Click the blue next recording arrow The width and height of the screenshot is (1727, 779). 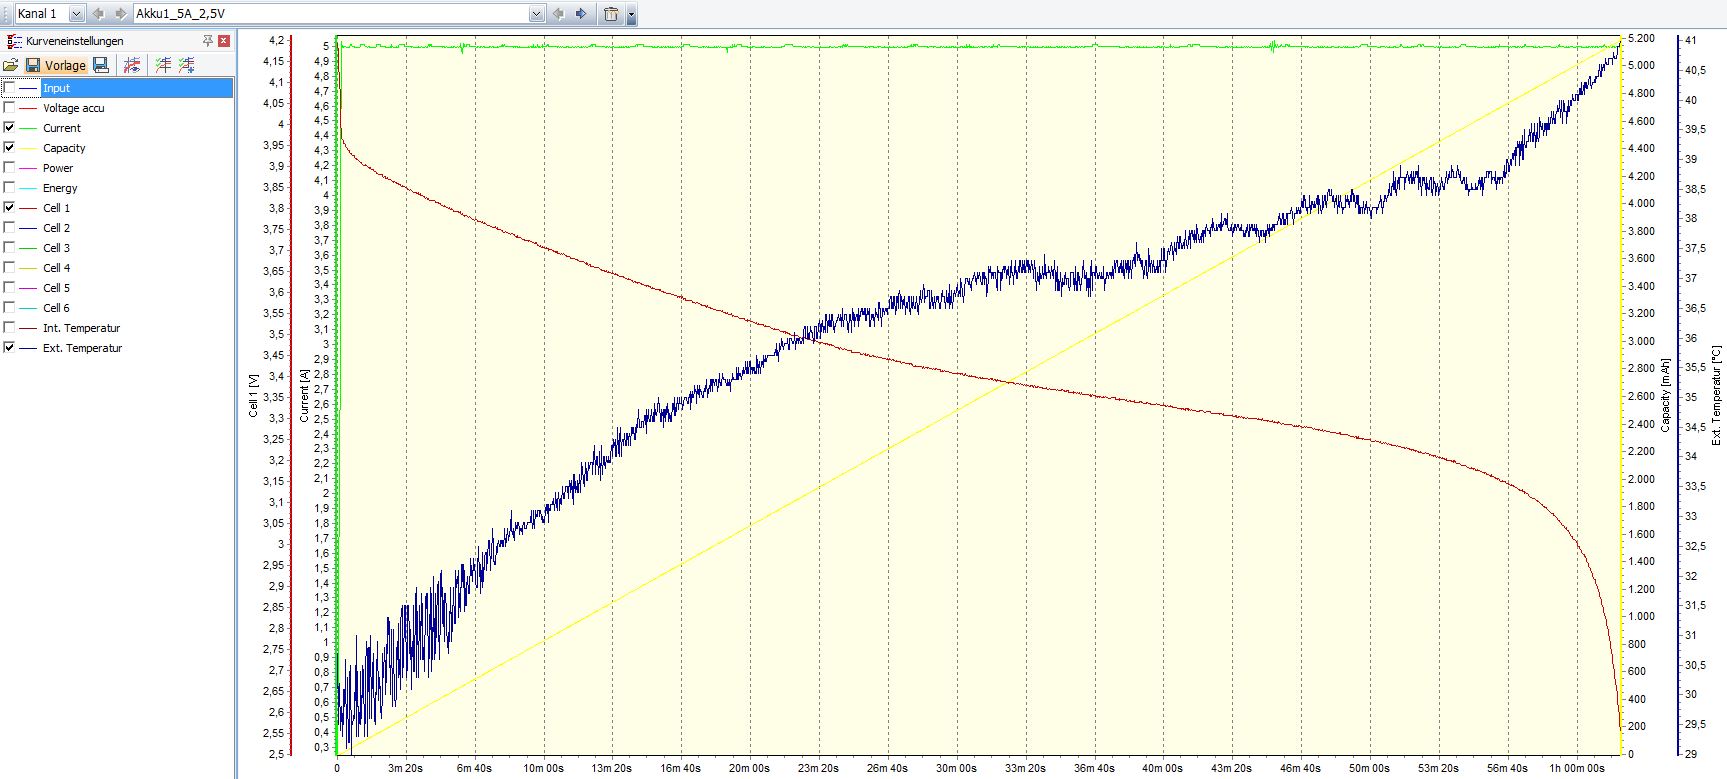click(581, 14)
